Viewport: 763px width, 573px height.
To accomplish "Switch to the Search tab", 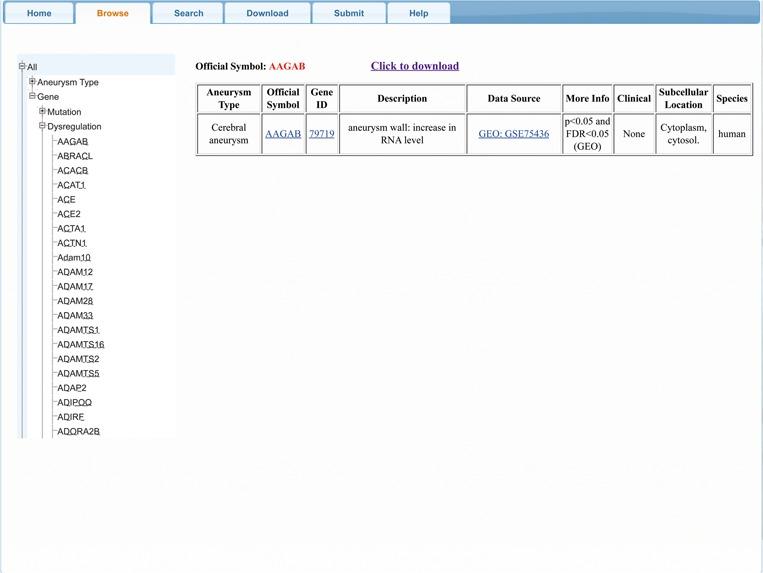I will [x=188, y=13].
